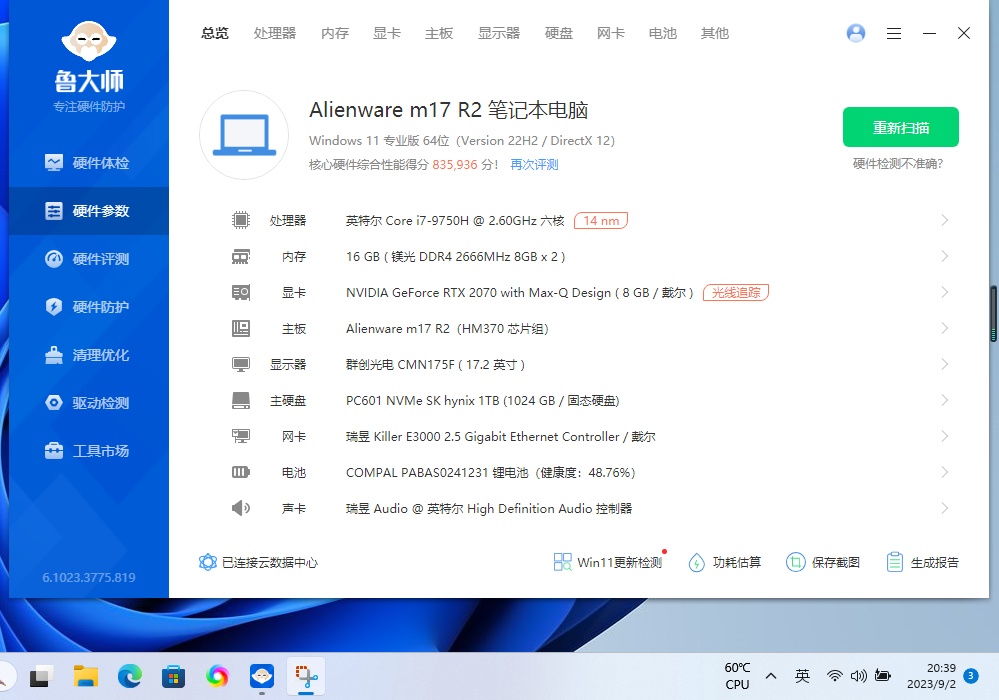Switch to the 电池 tab
The image size is (999, 700).
coord(663,33)
